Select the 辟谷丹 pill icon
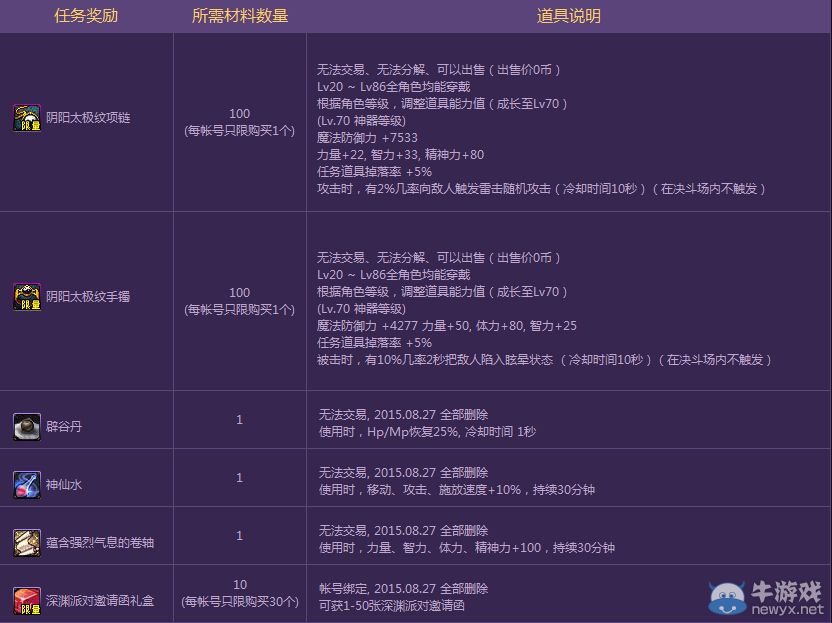832x623 pixels. 27,426
